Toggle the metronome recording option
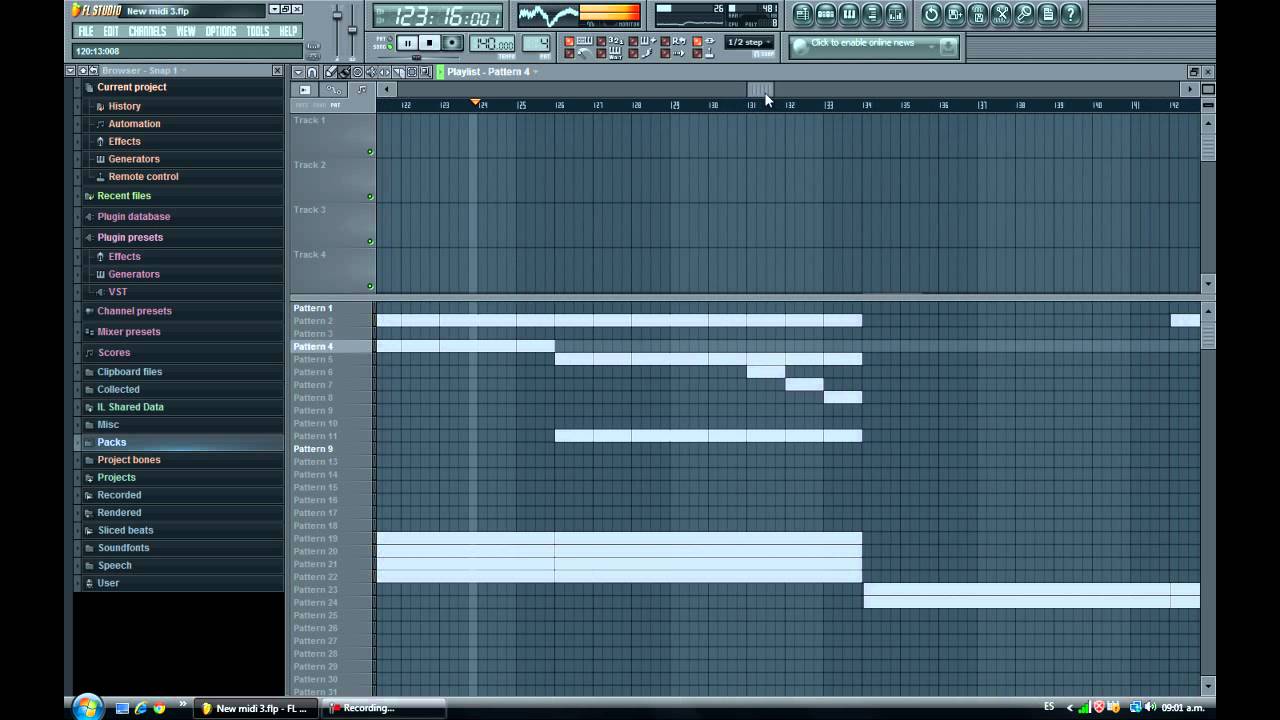Image resolution: width=1280 pixels, height=720 pixels. (569, 53)
